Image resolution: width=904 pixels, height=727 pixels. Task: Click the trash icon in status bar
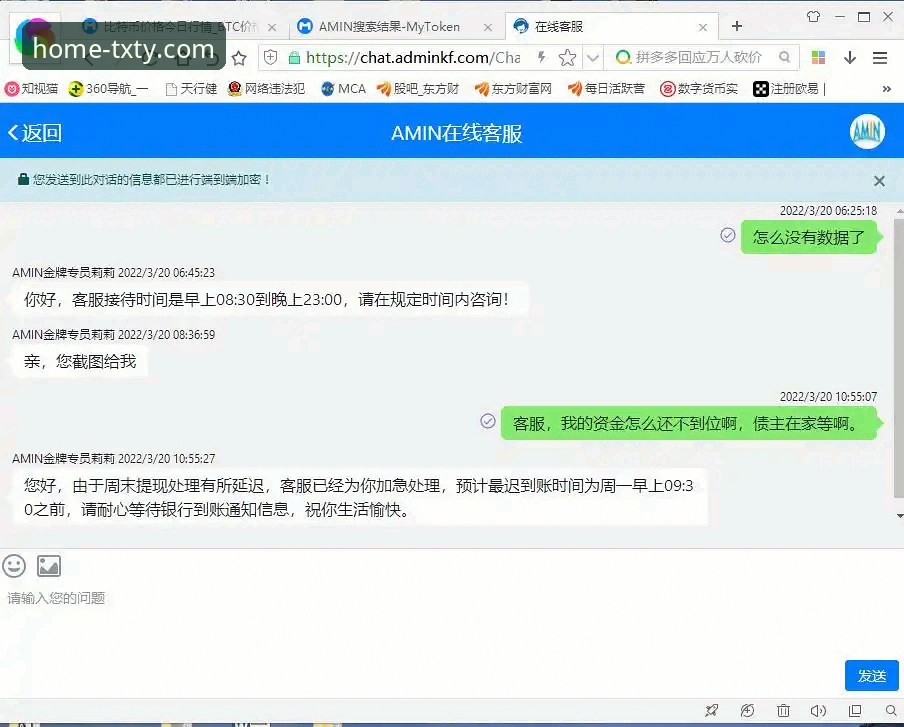783,711
